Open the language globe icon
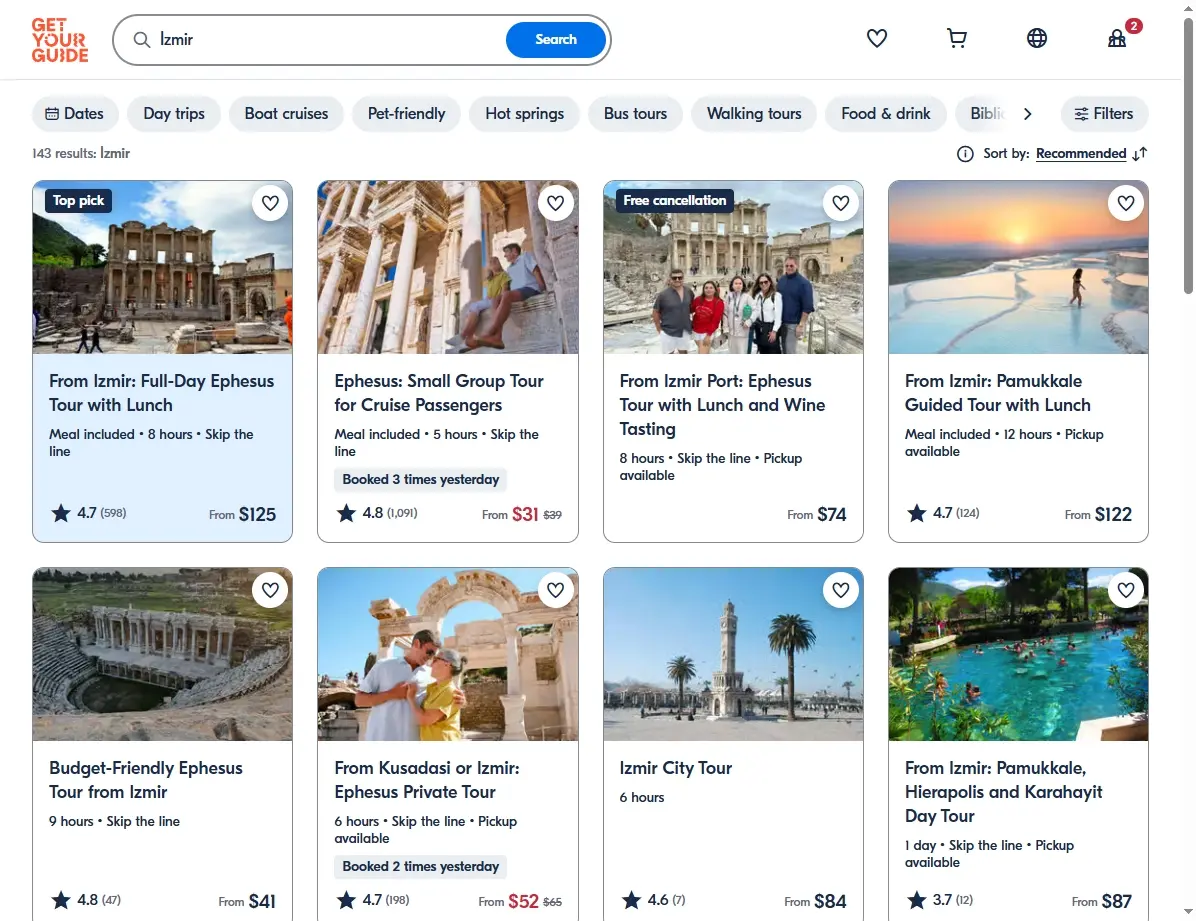The width and height of the screenshot is (1196, 921). (1037, 38)
